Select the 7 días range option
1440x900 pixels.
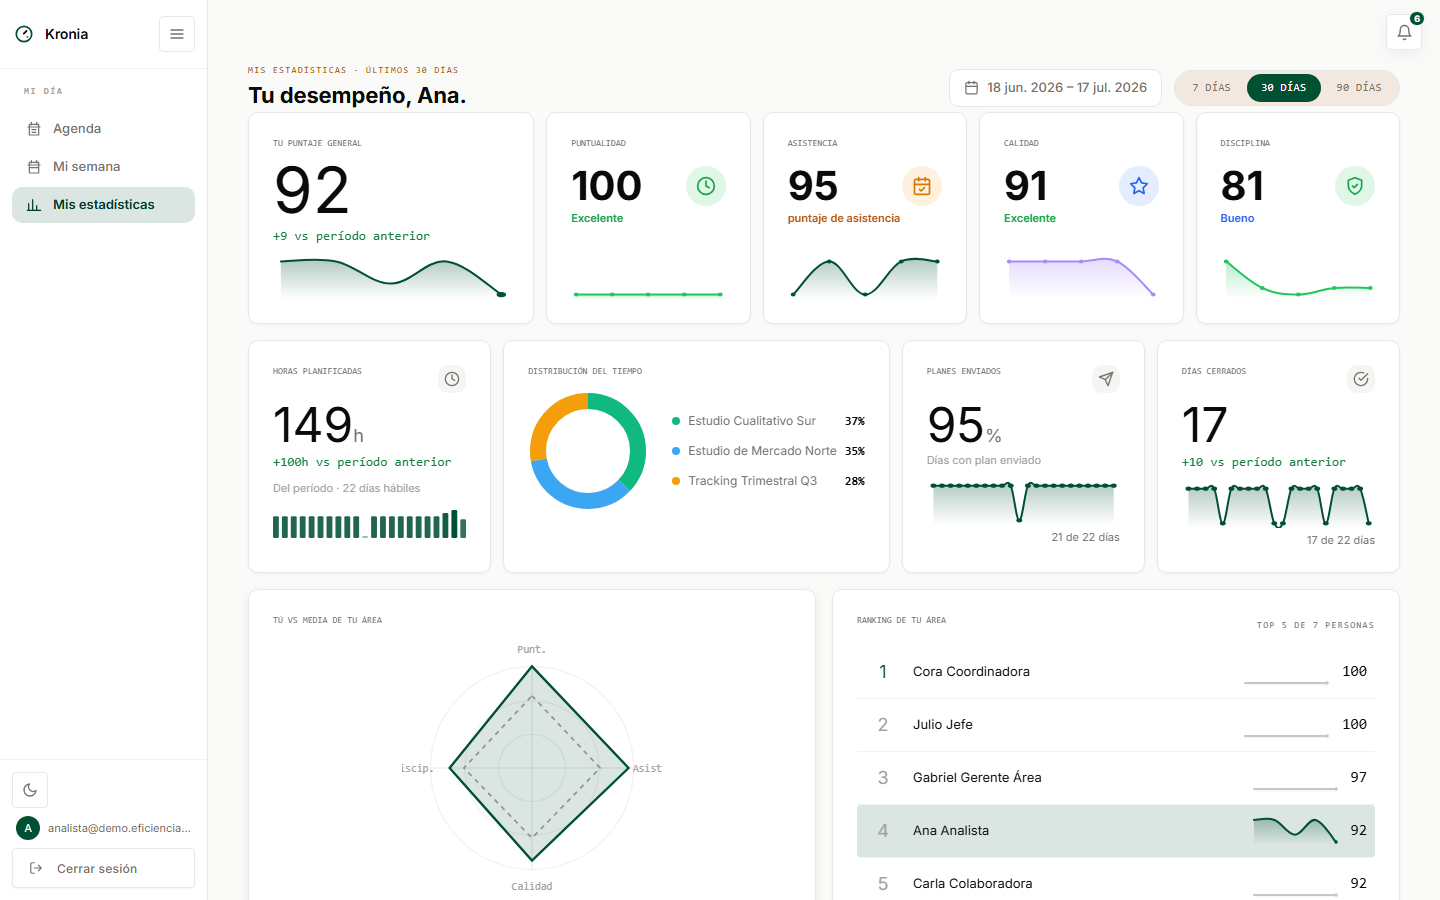(x=1211, y=88)
